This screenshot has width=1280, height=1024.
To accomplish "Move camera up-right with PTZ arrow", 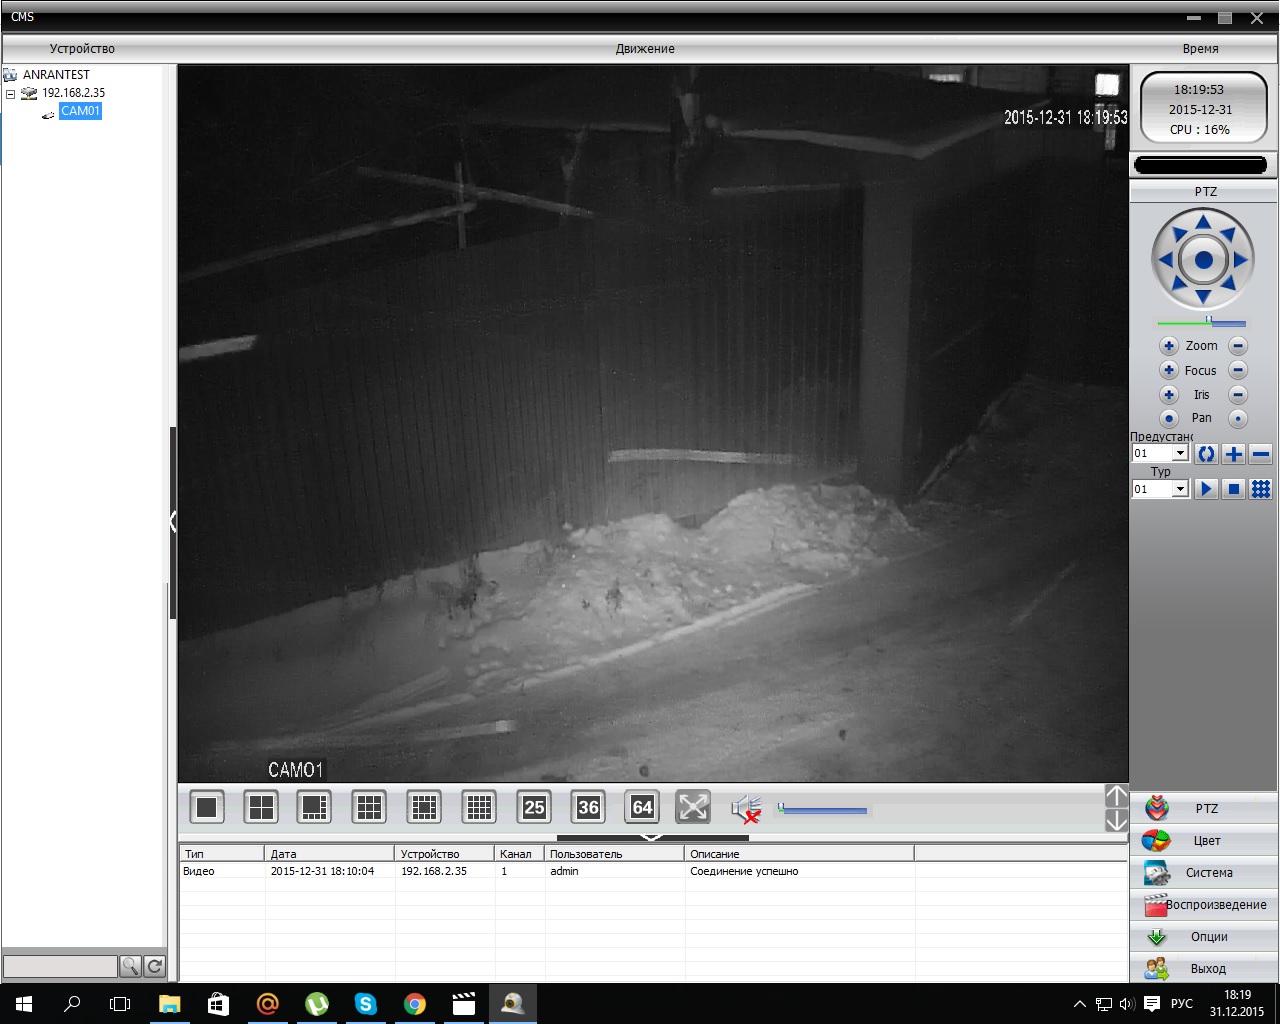I will tap(1228, 235).
